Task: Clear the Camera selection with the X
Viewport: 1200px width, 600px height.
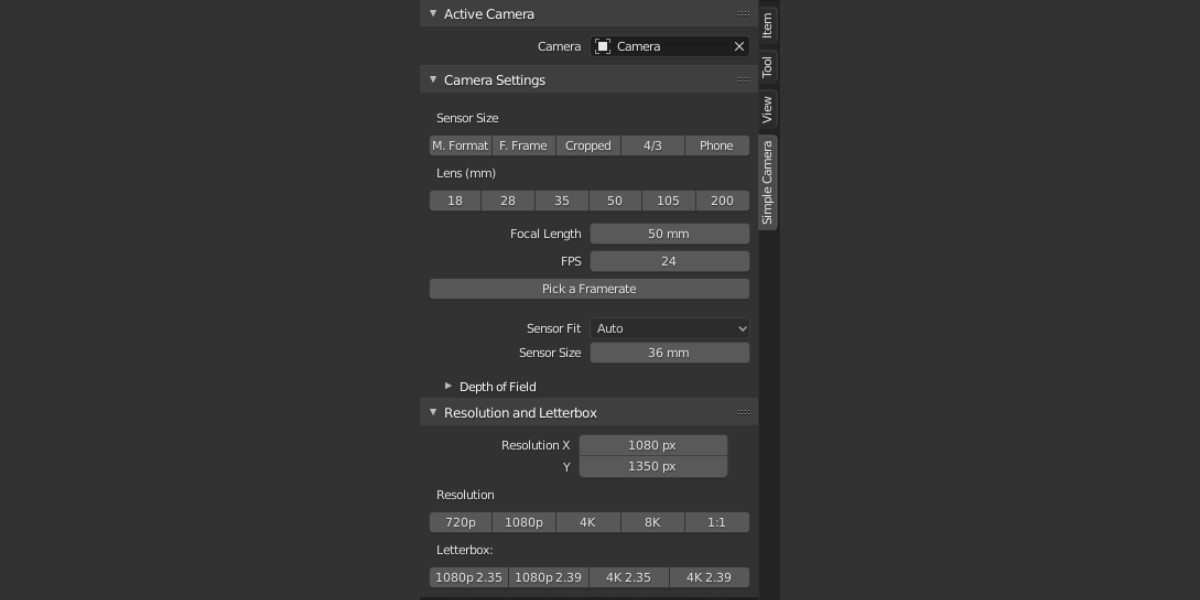Action: [739, 46]
